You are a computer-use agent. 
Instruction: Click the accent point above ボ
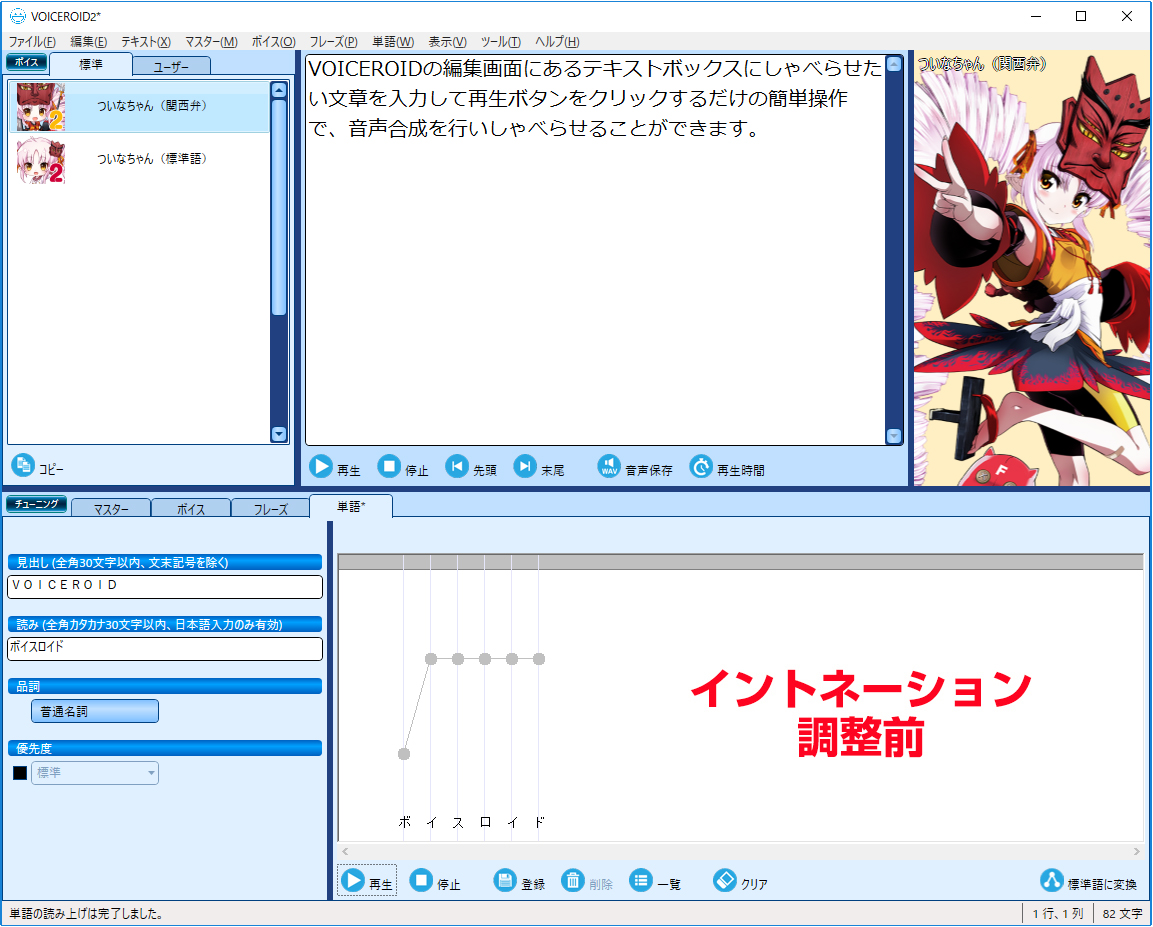404,754
